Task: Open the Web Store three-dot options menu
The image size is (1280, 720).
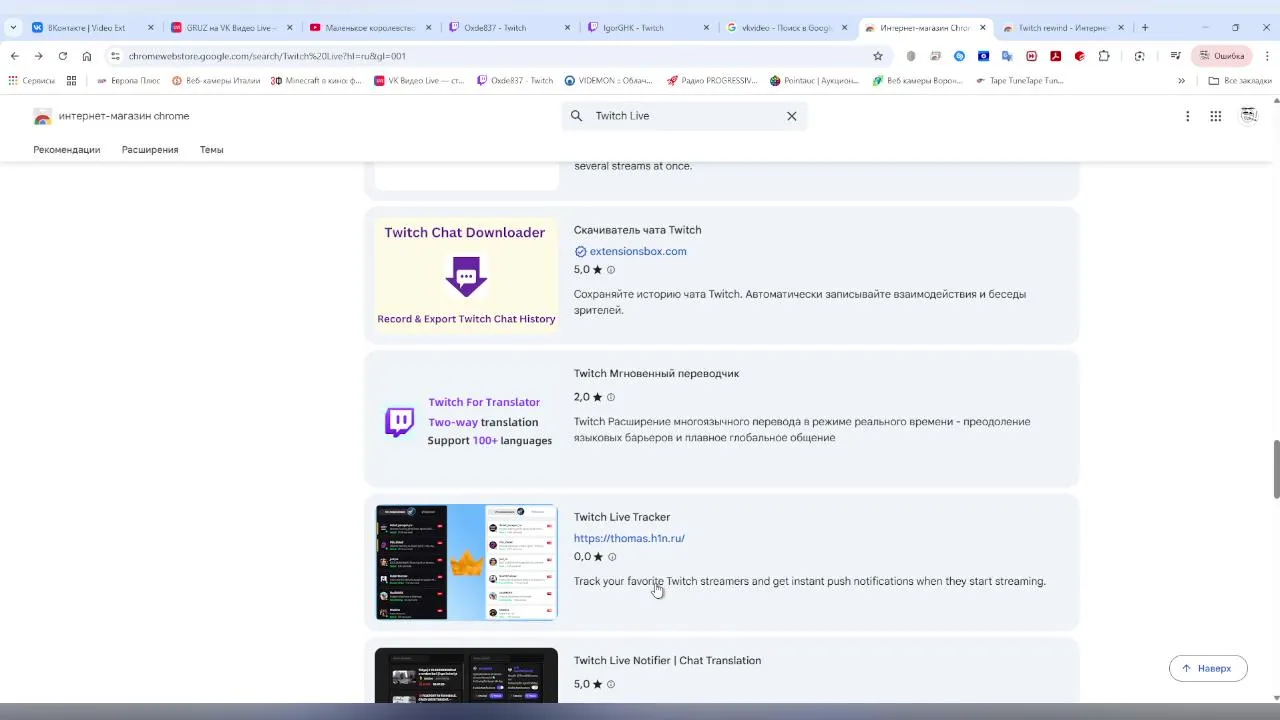Action: click(x=1187, y=116)
